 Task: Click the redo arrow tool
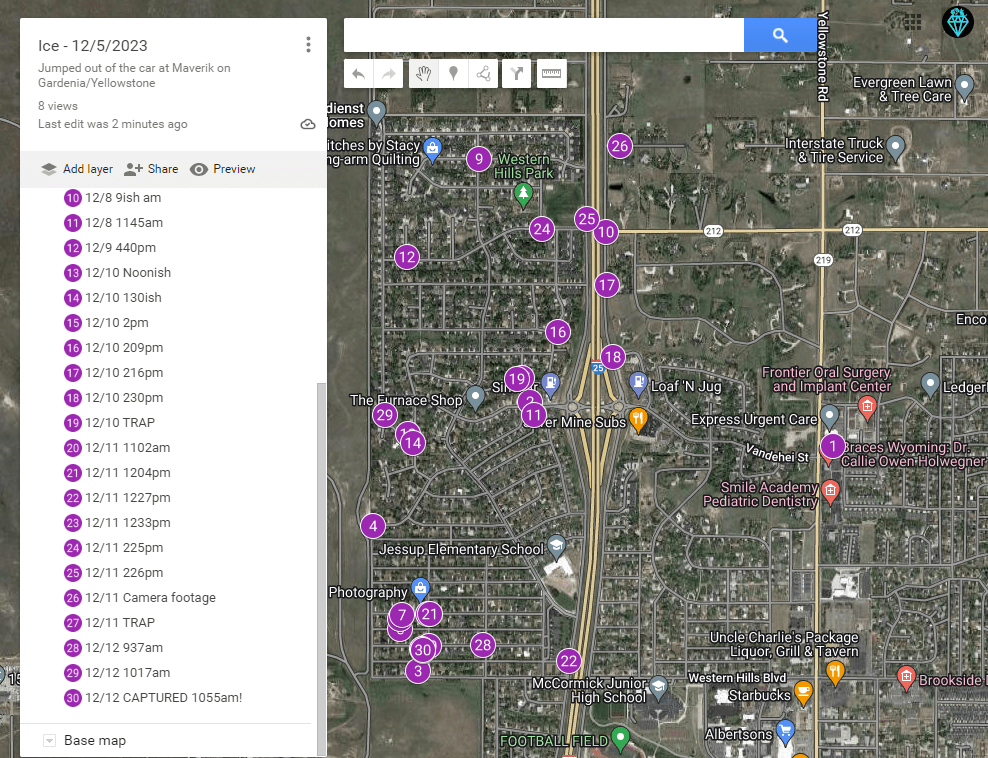coord(389,74)
